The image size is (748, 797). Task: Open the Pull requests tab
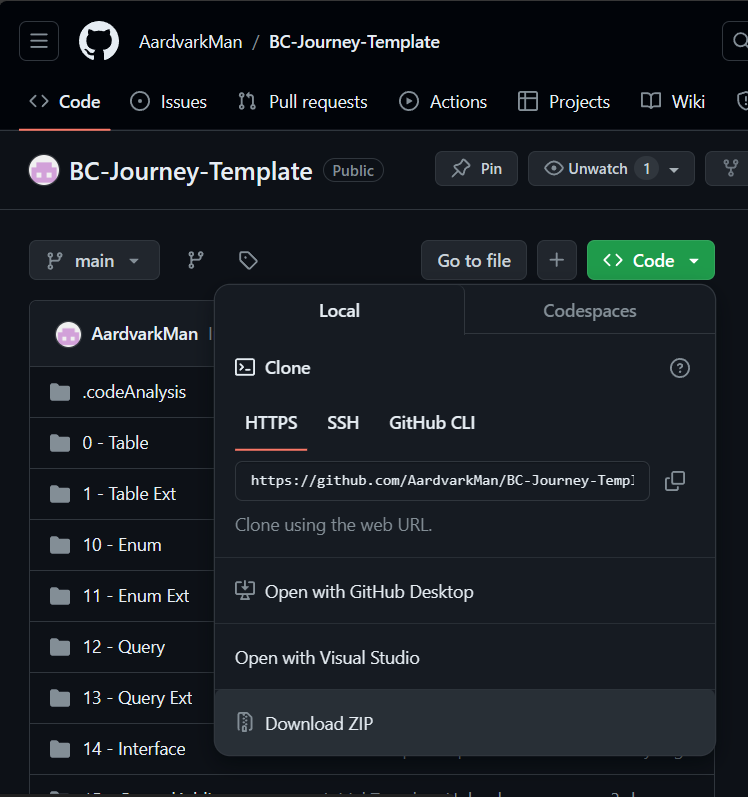pyautogui.click(x=303, y=102)
